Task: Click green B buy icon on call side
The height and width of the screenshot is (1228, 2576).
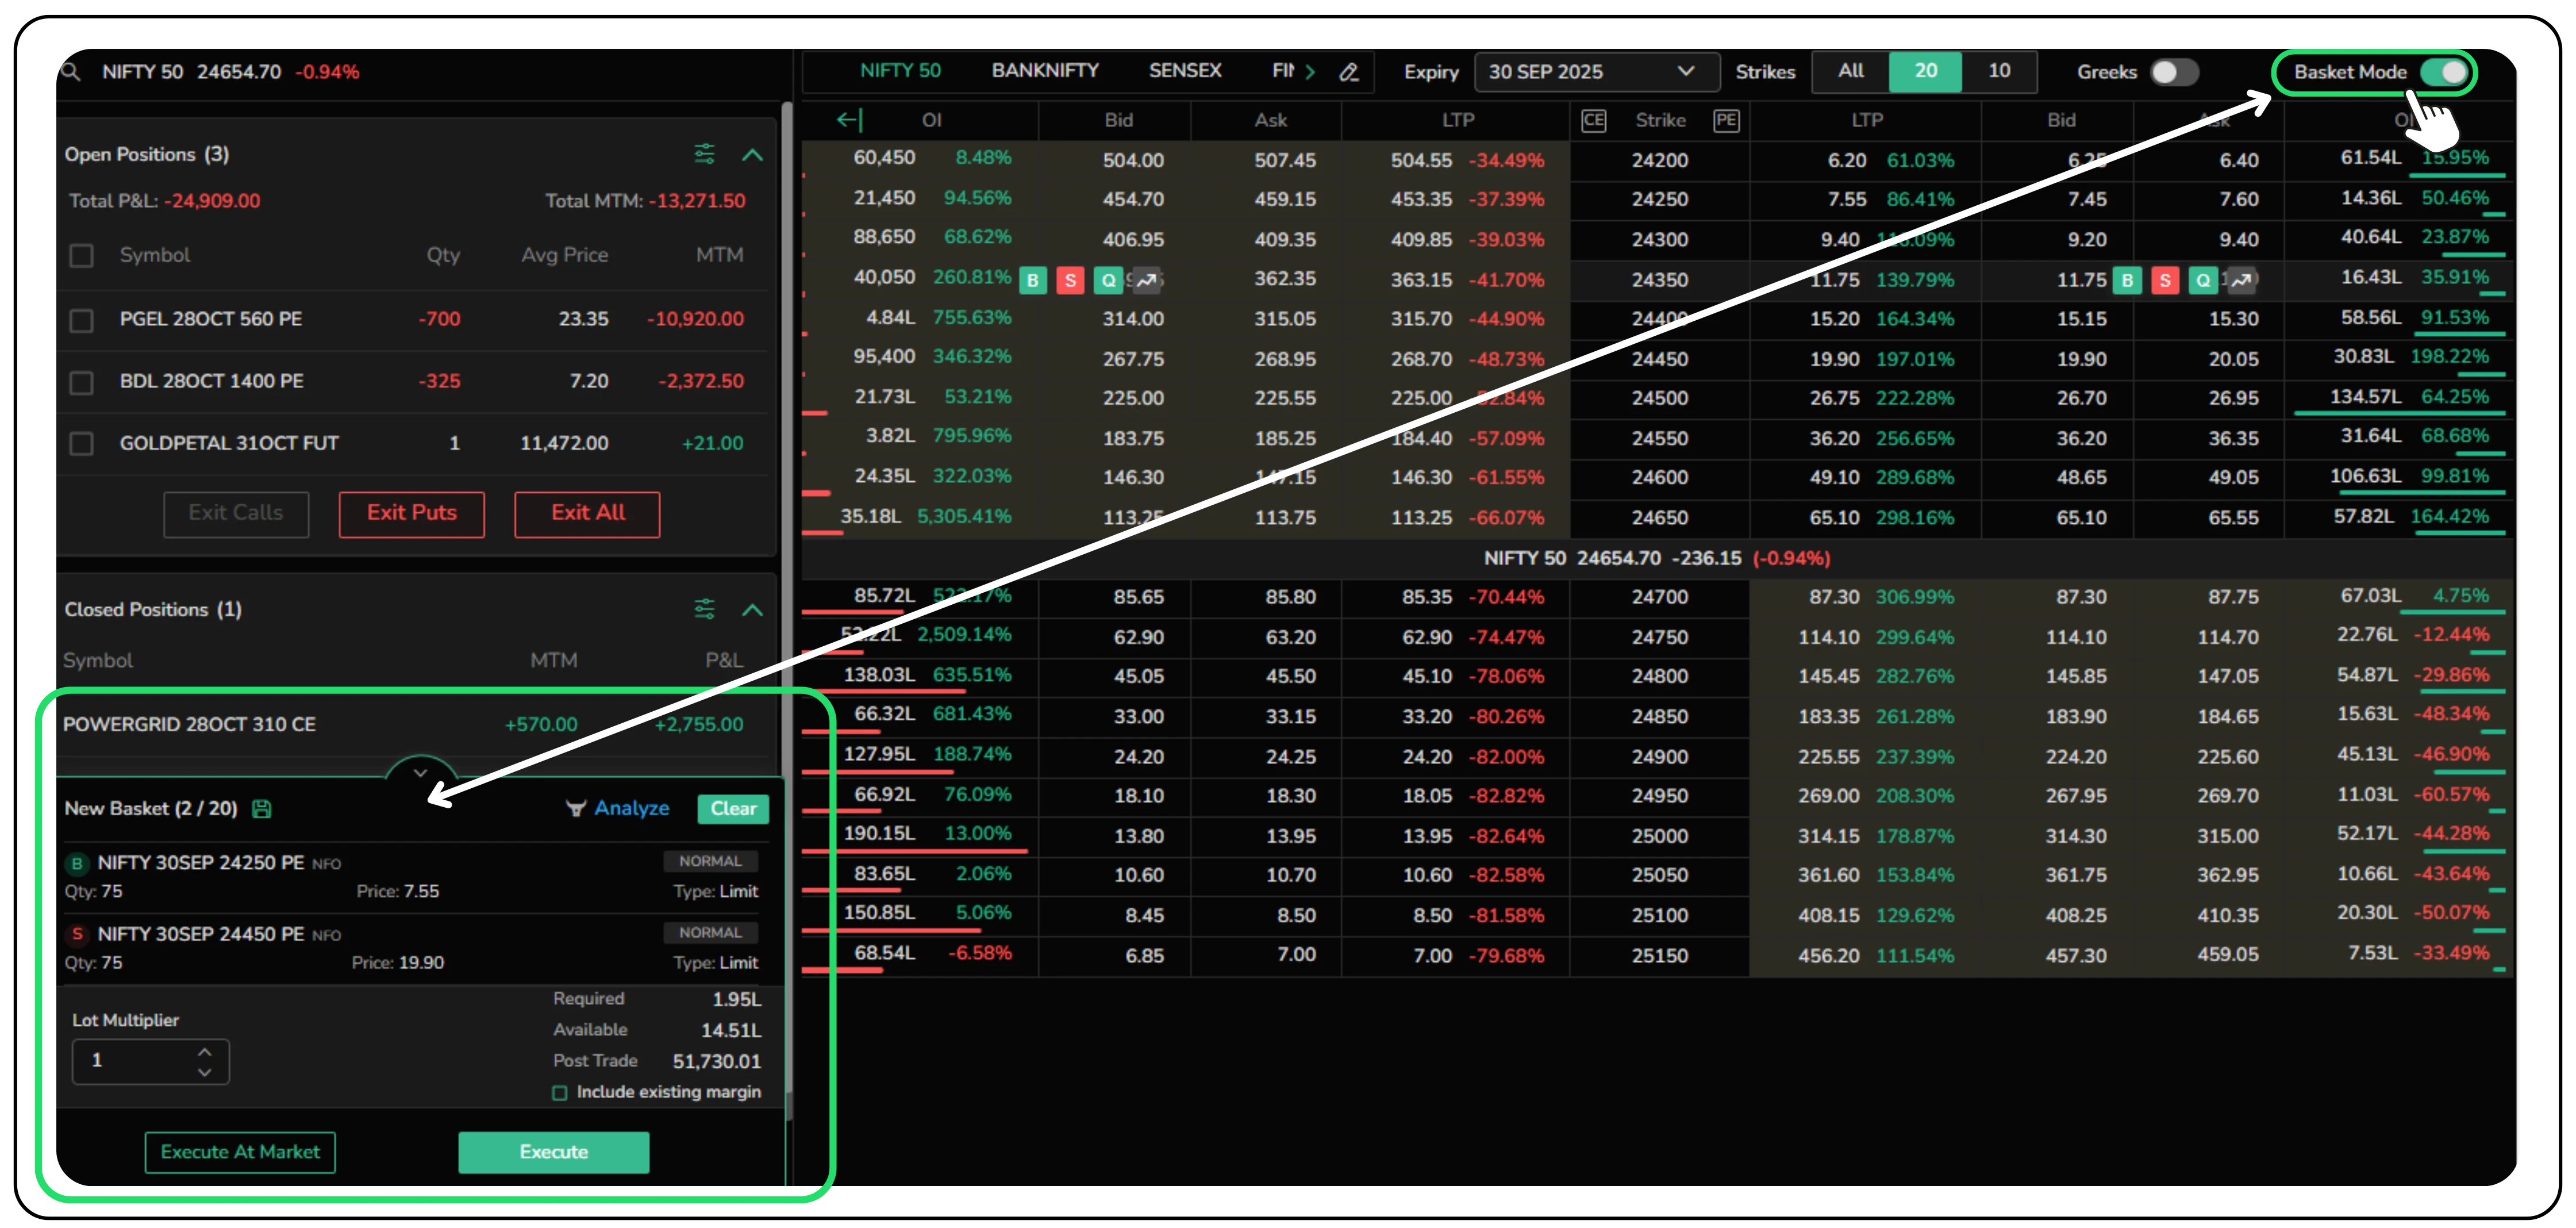Action: (1033, 280)
